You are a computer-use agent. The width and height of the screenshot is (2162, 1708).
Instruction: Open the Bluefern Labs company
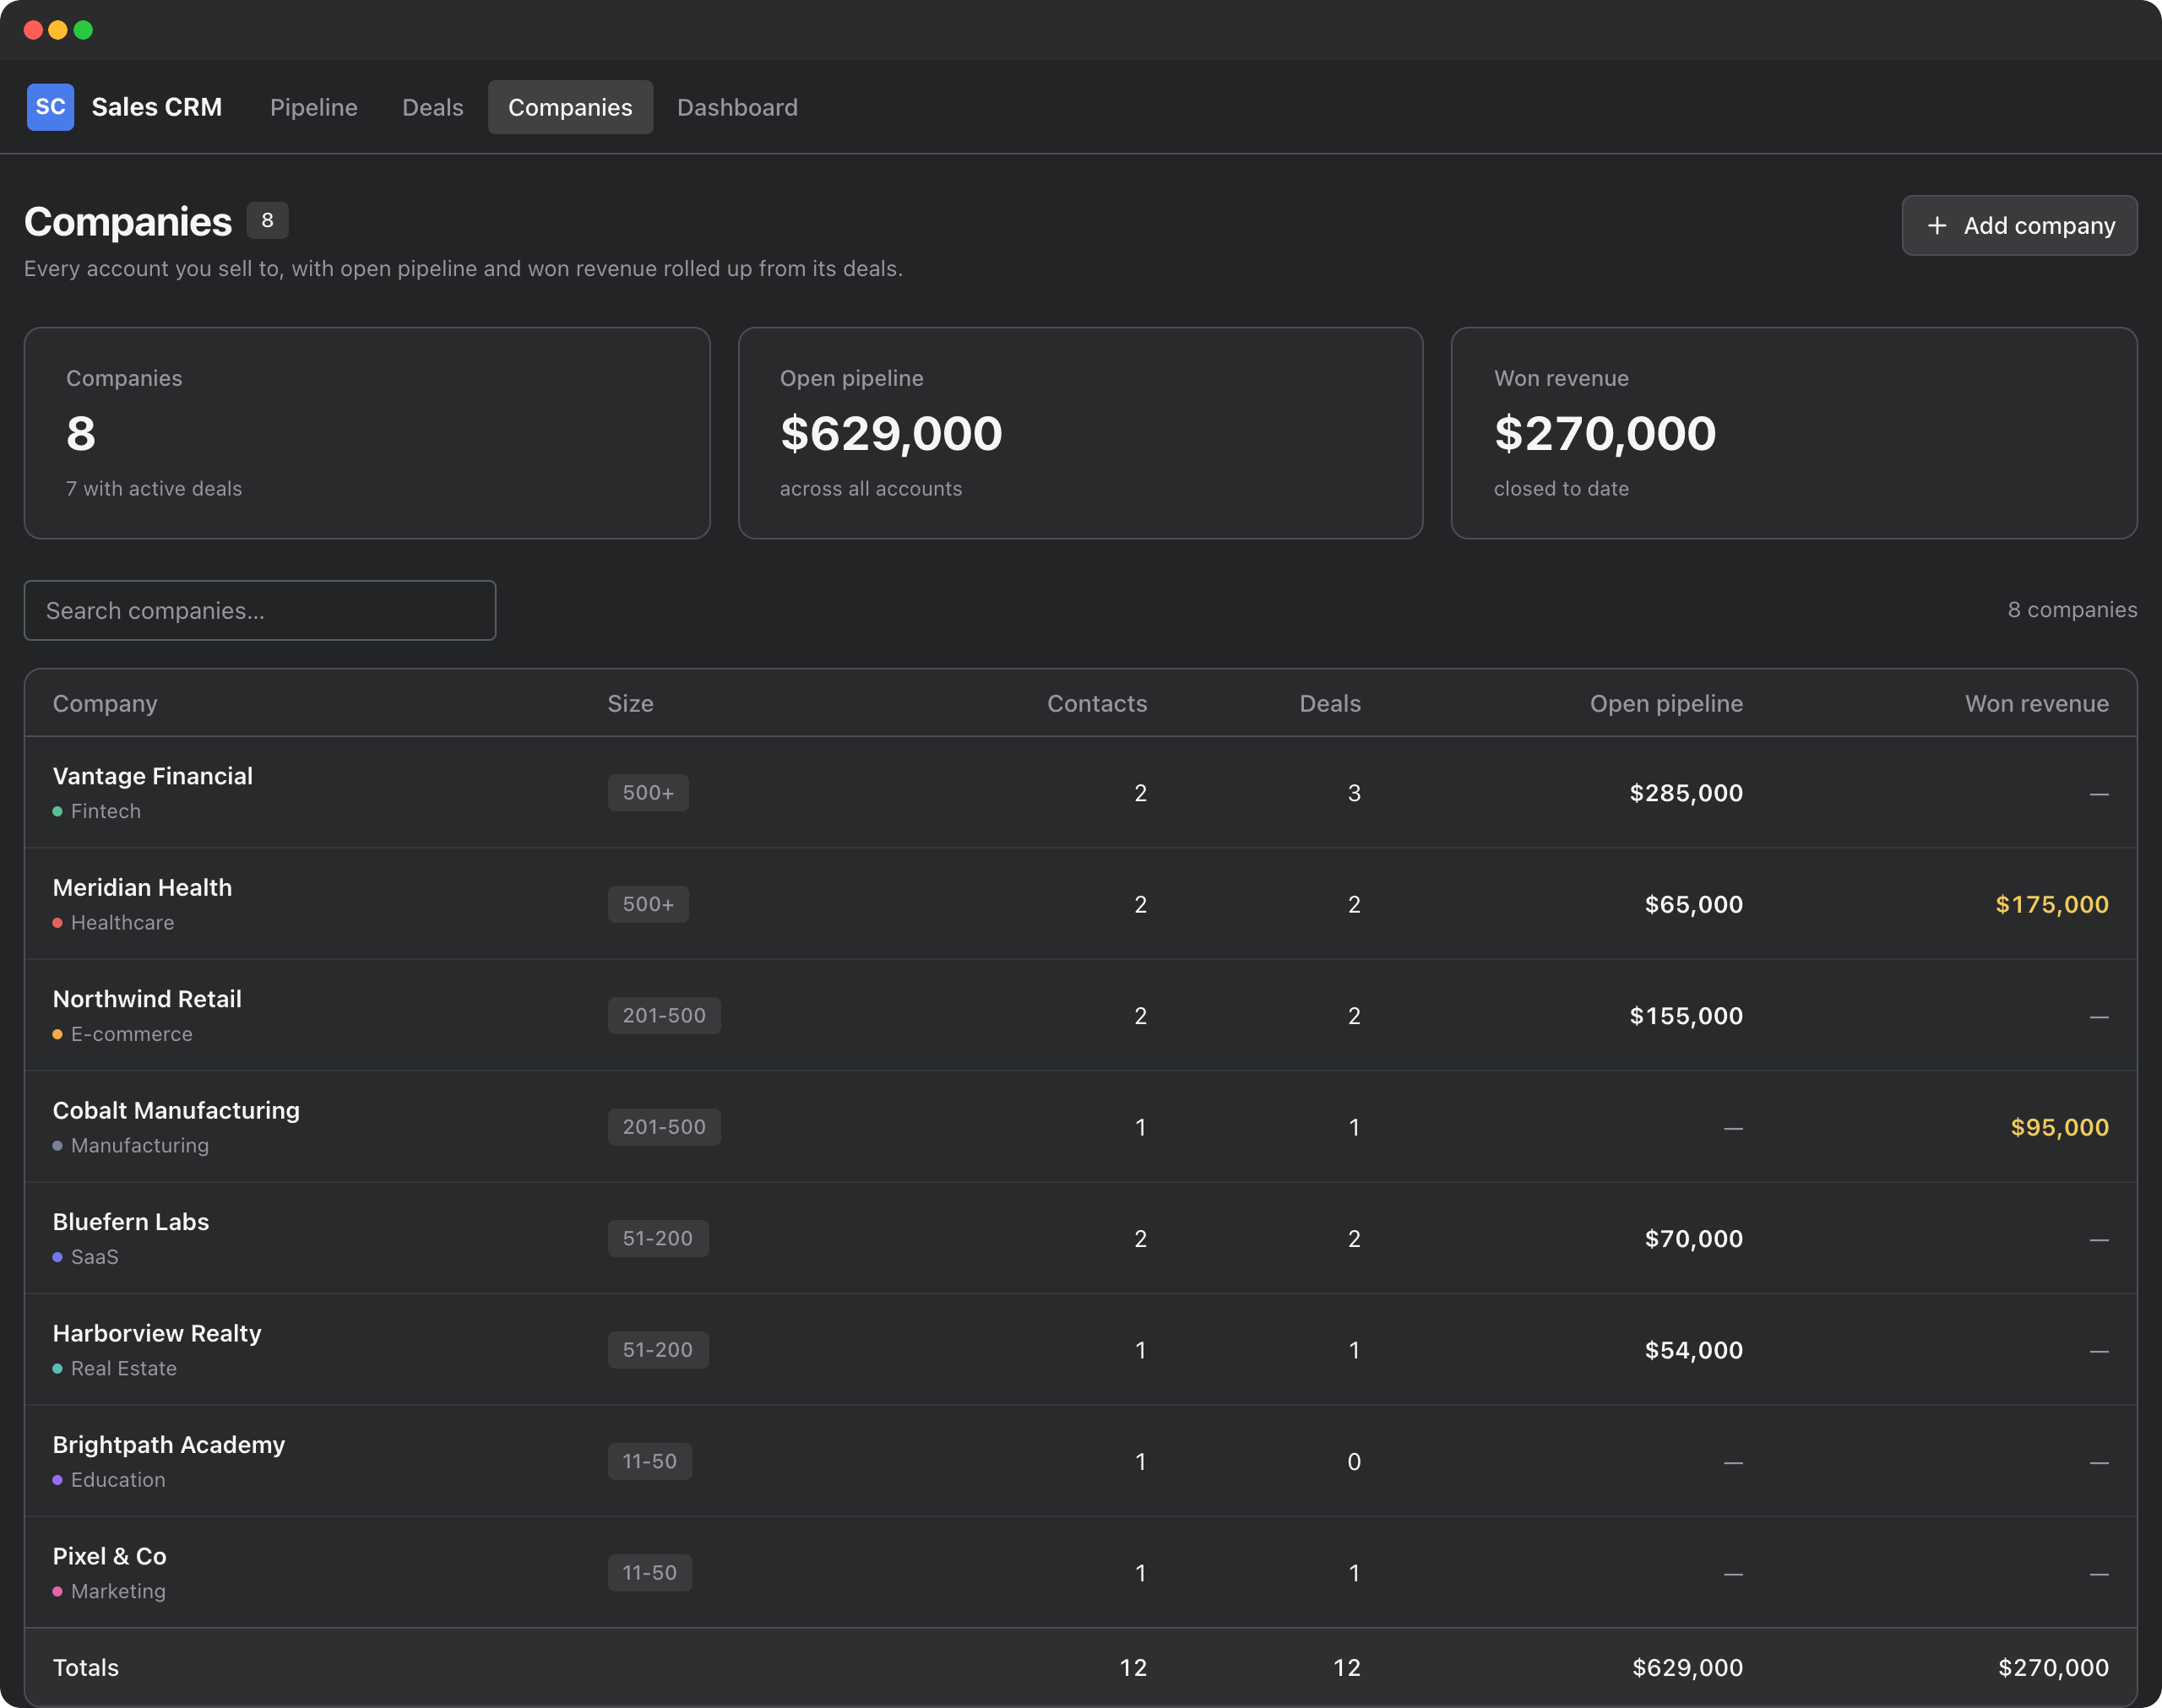(131, 1222)
